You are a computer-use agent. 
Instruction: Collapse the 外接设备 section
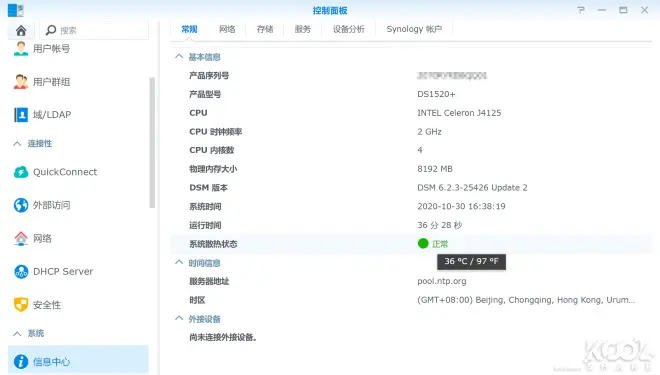[x=179, y=319]
